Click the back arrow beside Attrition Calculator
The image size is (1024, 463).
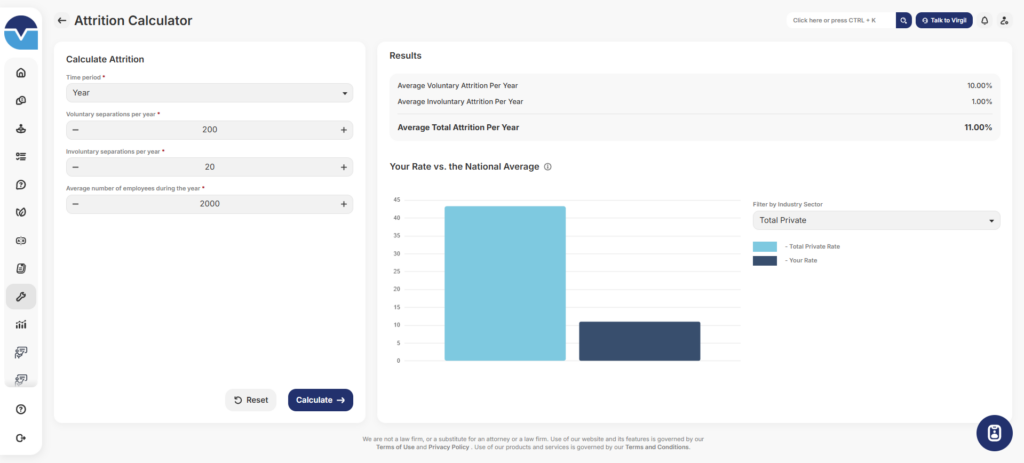[x=62, y=20]
